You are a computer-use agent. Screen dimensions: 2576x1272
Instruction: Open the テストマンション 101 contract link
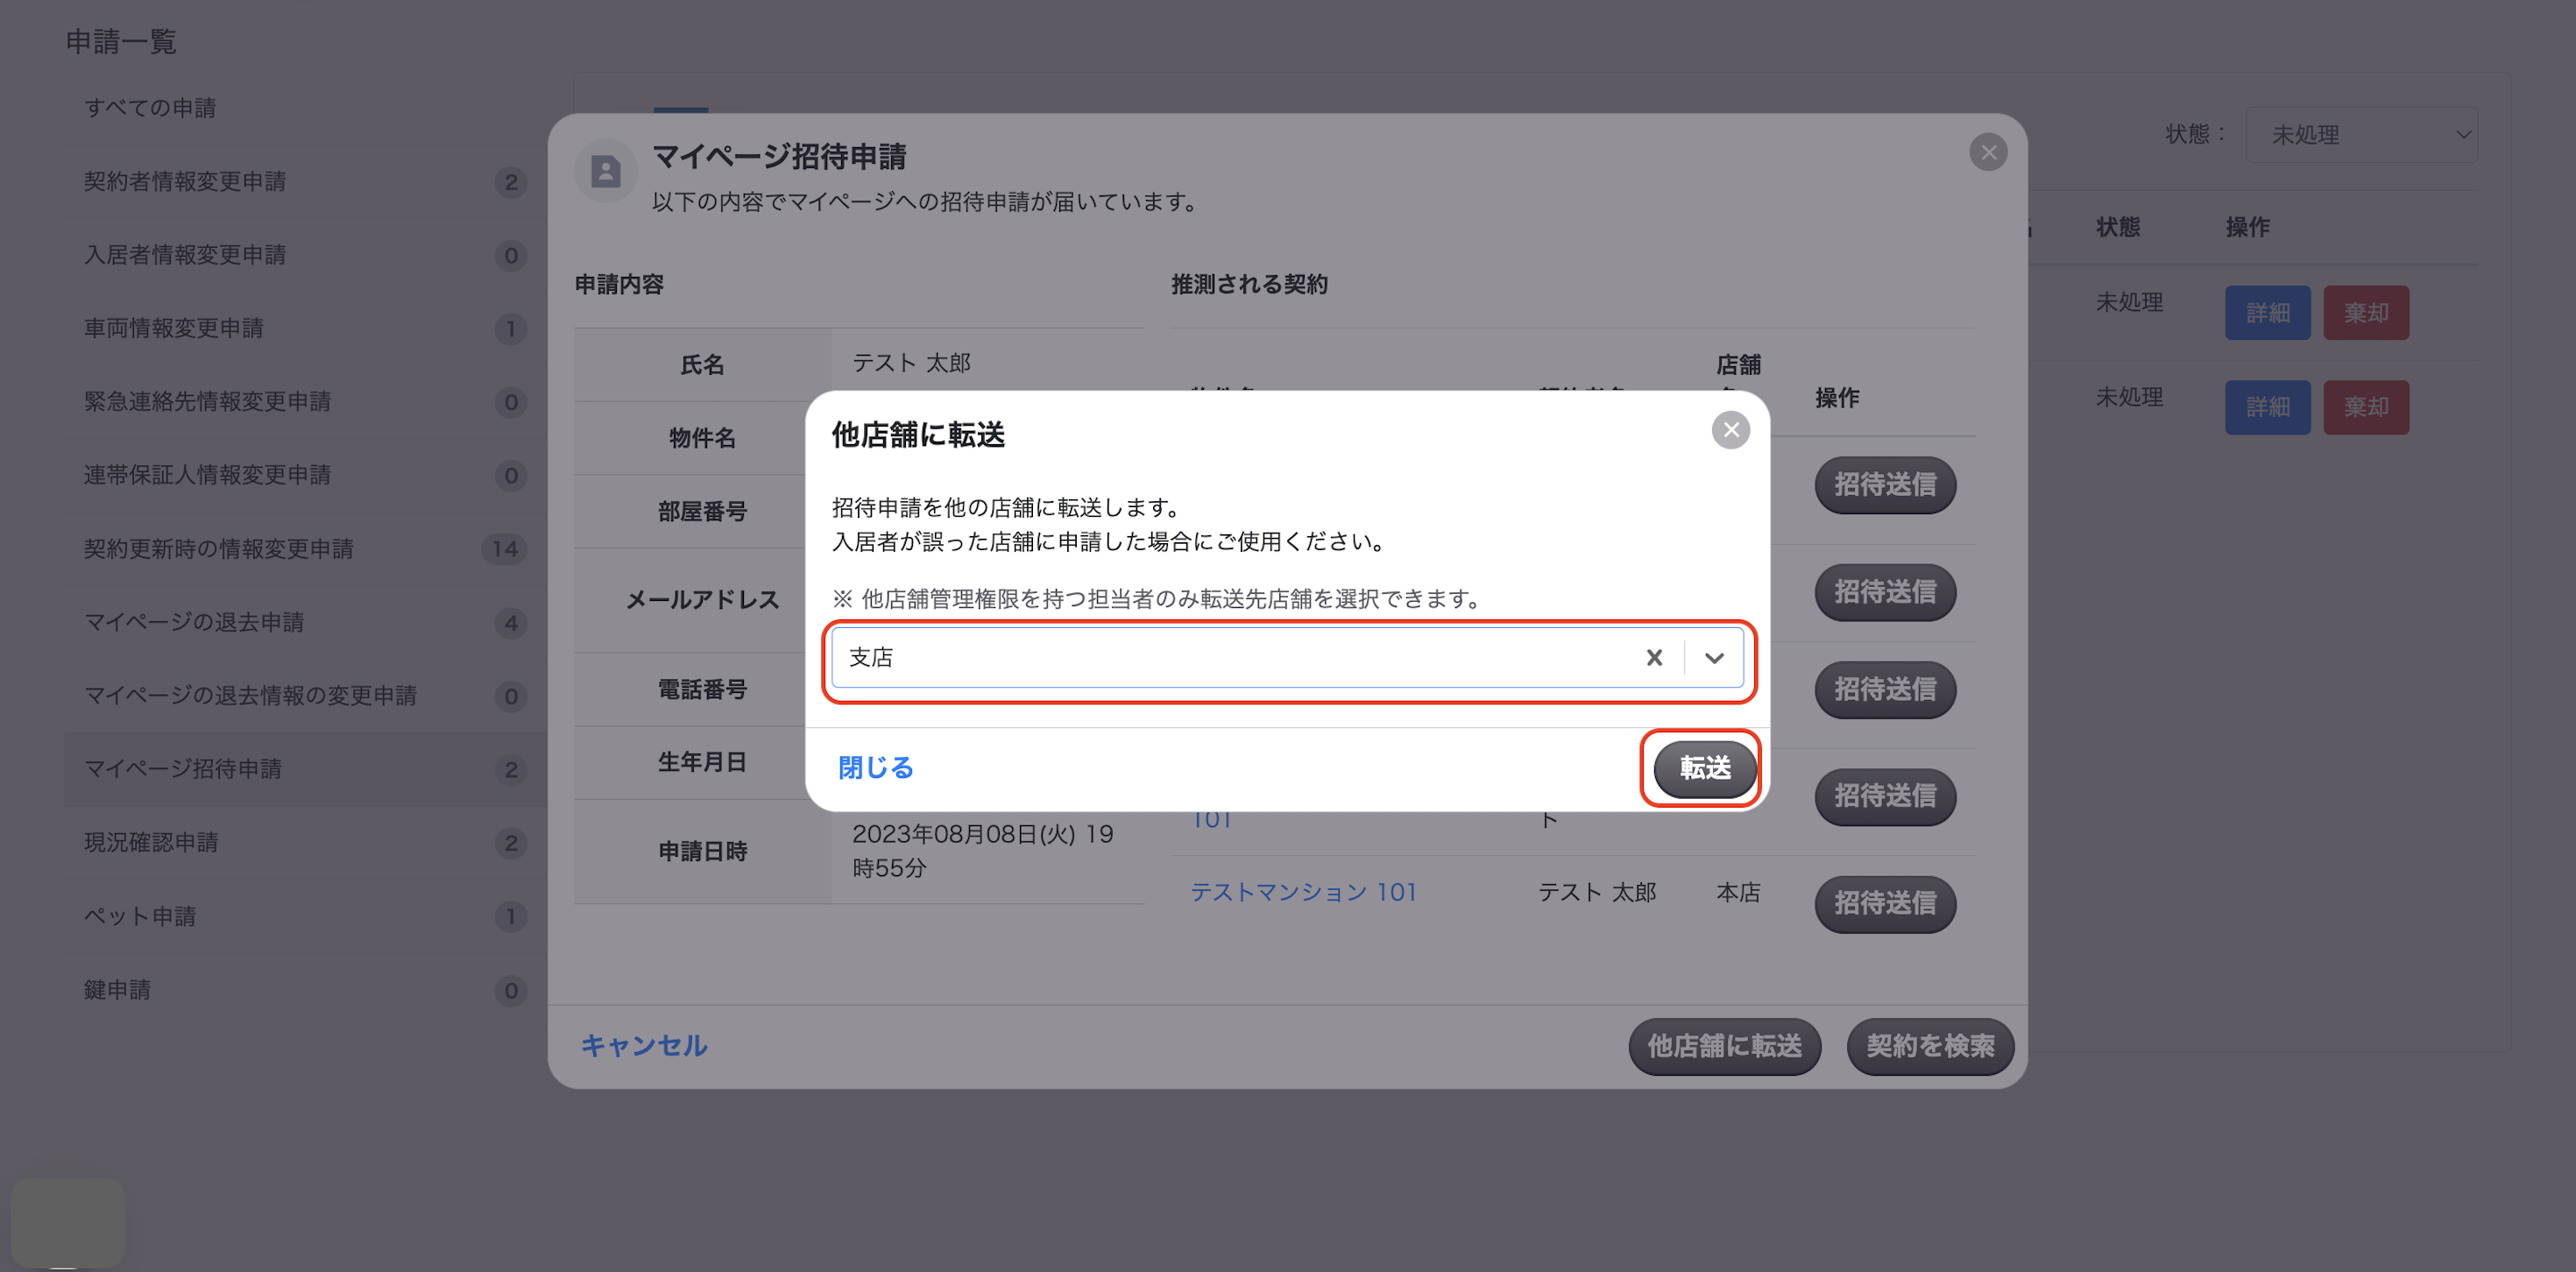(x=1303, y=892)
